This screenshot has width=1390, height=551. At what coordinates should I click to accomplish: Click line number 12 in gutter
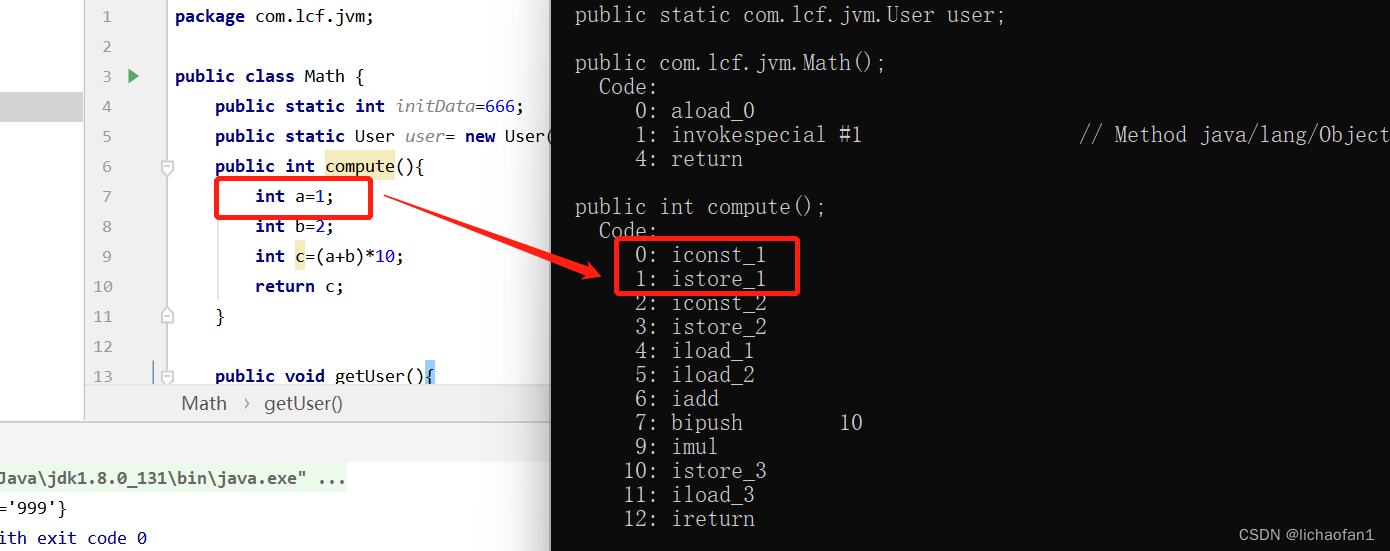click(x=103, y=346)
